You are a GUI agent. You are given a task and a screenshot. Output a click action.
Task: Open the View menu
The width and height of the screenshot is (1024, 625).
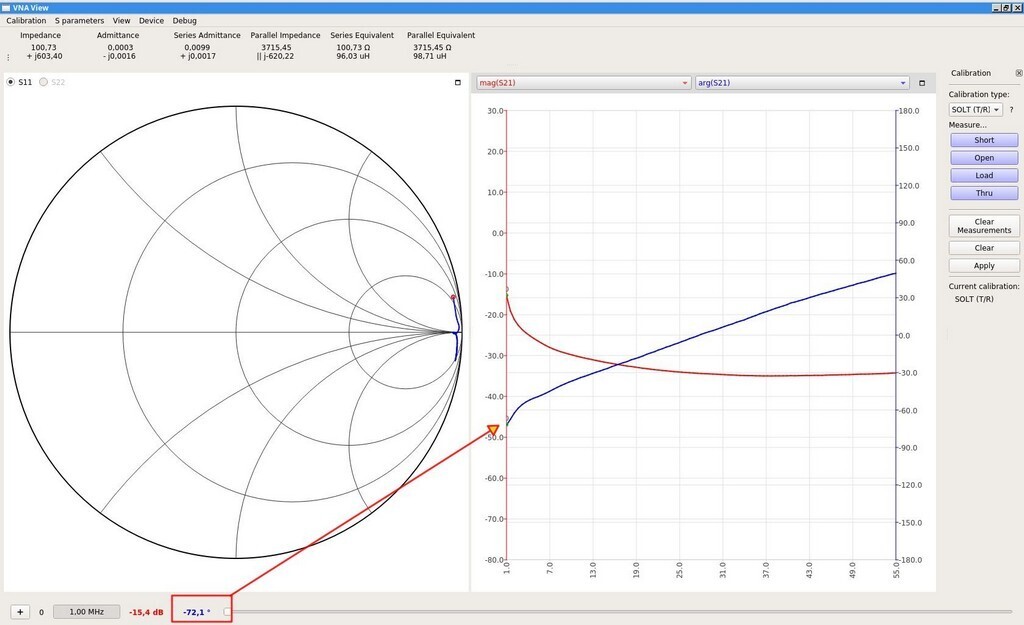(x=121, y=20)
